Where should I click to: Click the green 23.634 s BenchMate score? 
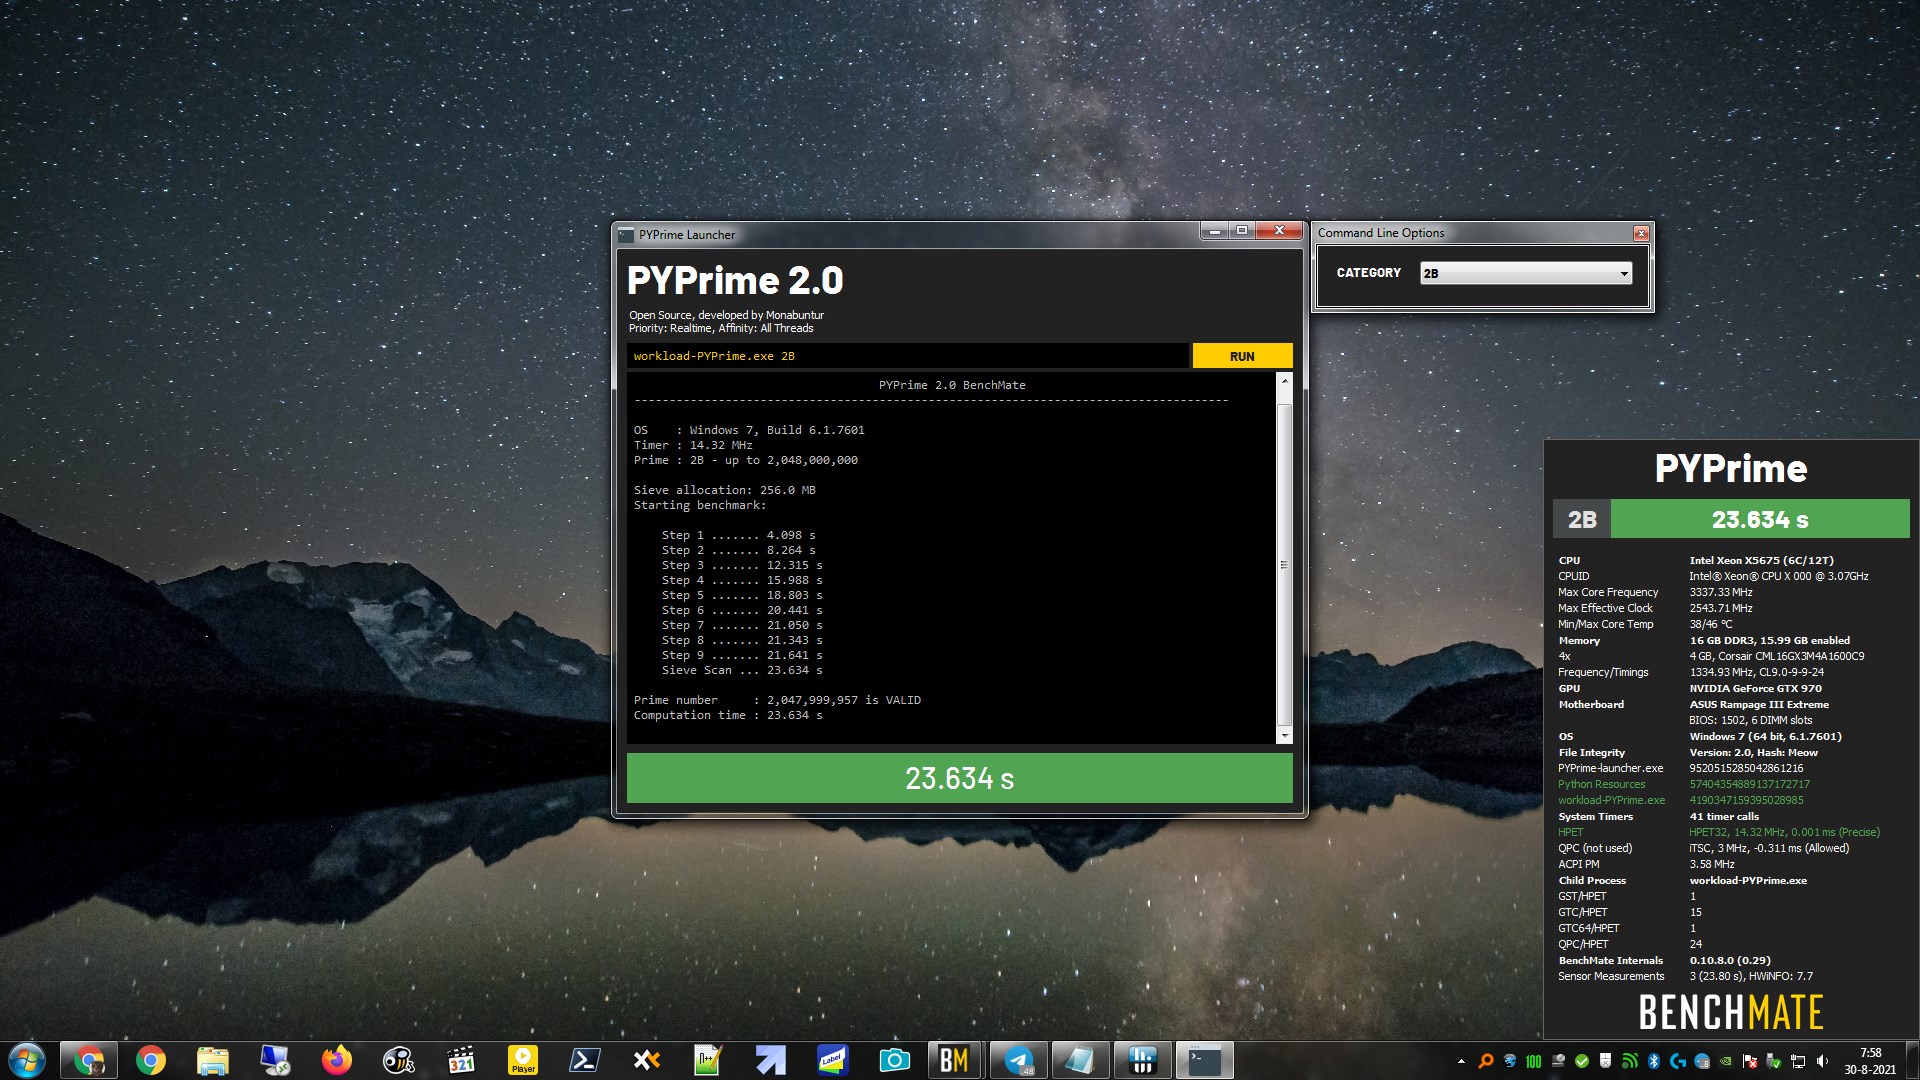click(x=1760, y=519)
